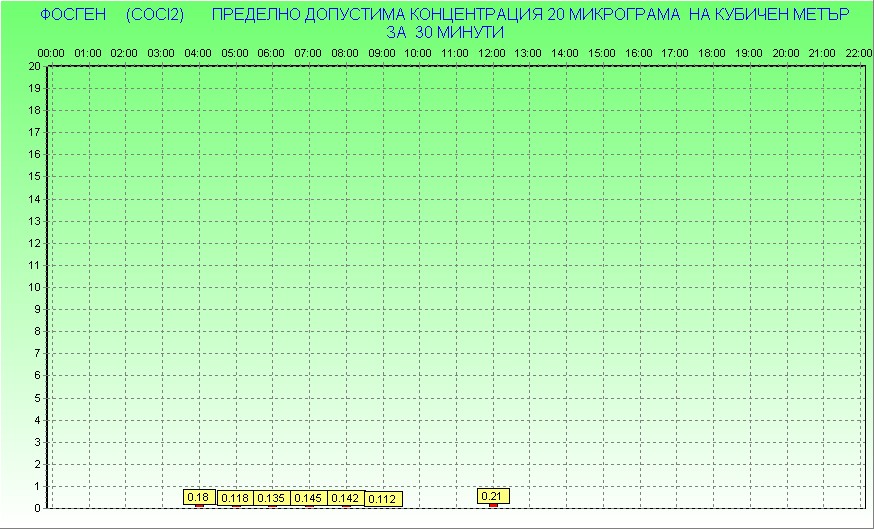Click the 20:00 time axis label
This screenshot has height=529, width=874.
[786, 54]
